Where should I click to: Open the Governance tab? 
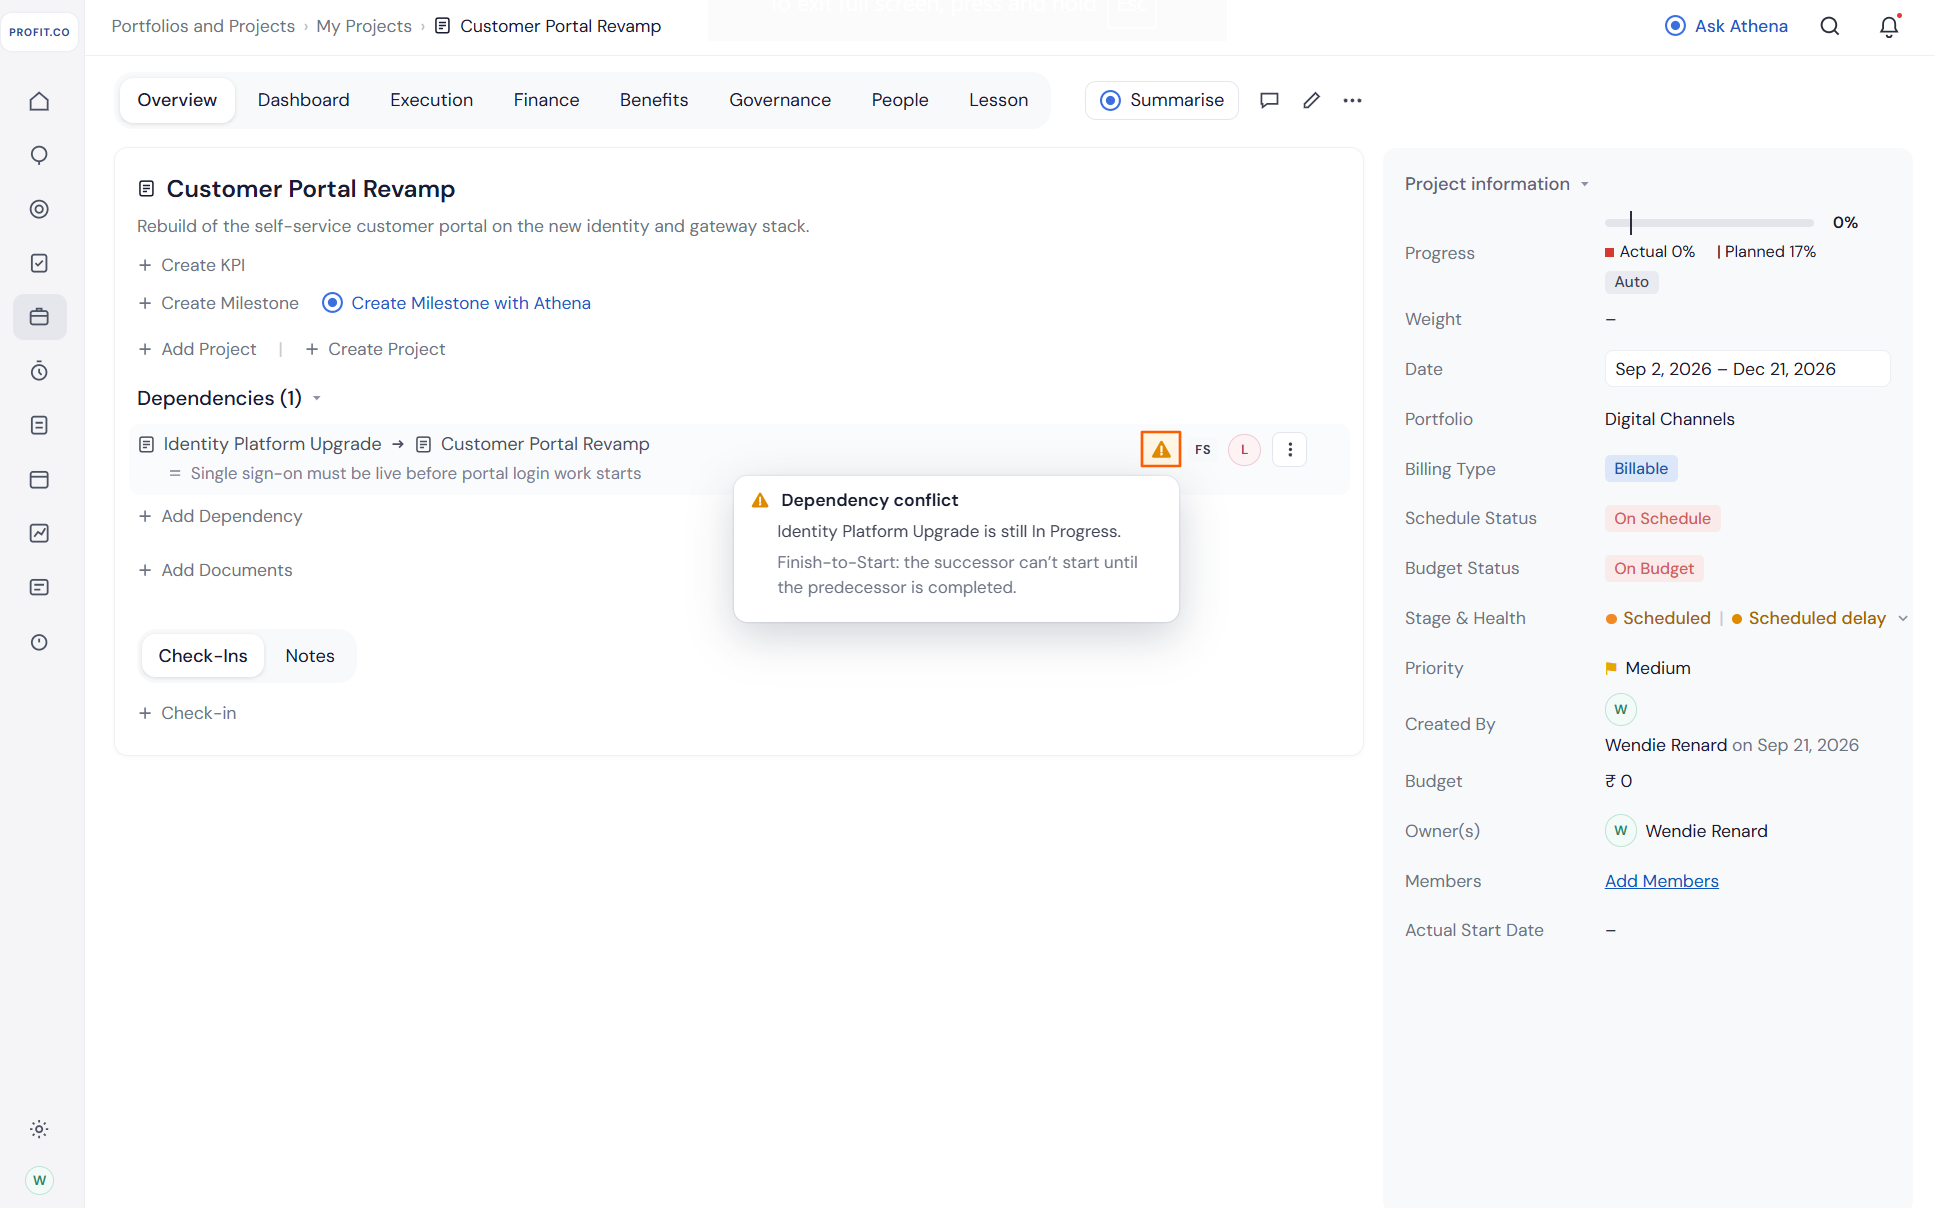[779, 100]
